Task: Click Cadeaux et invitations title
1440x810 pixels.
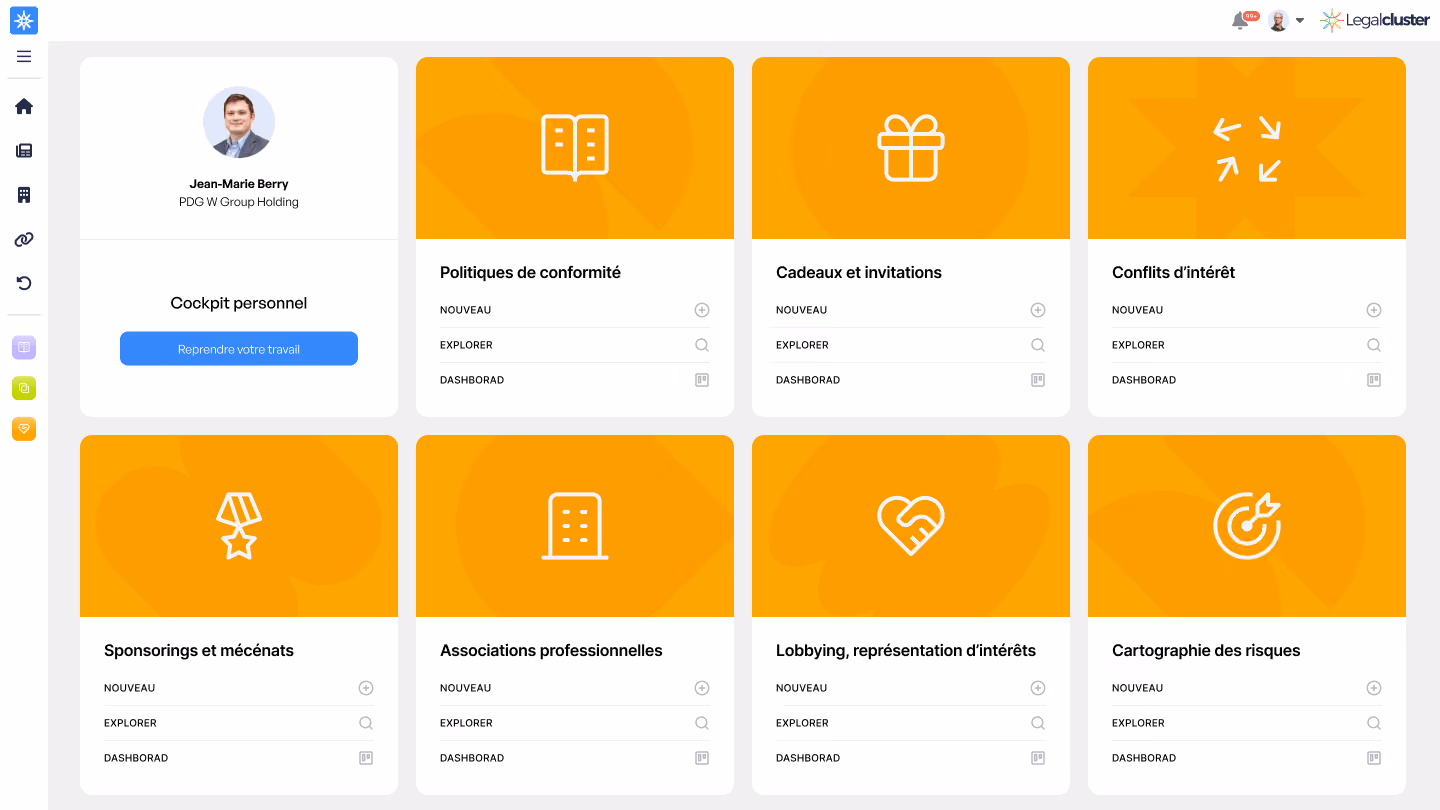Action: click(x=859, y=272)
